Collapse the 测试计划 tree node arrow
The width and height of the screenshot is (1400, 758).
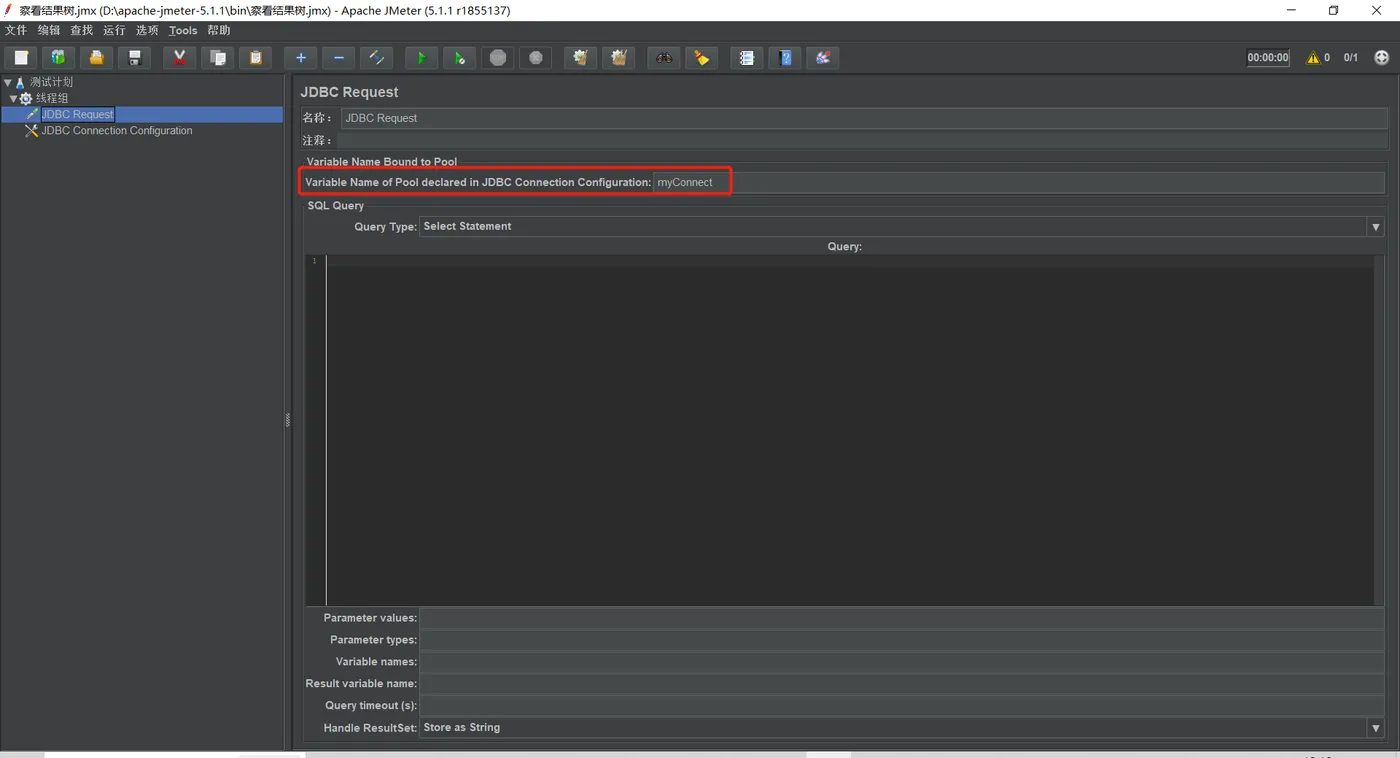click(x=8, y=83)
